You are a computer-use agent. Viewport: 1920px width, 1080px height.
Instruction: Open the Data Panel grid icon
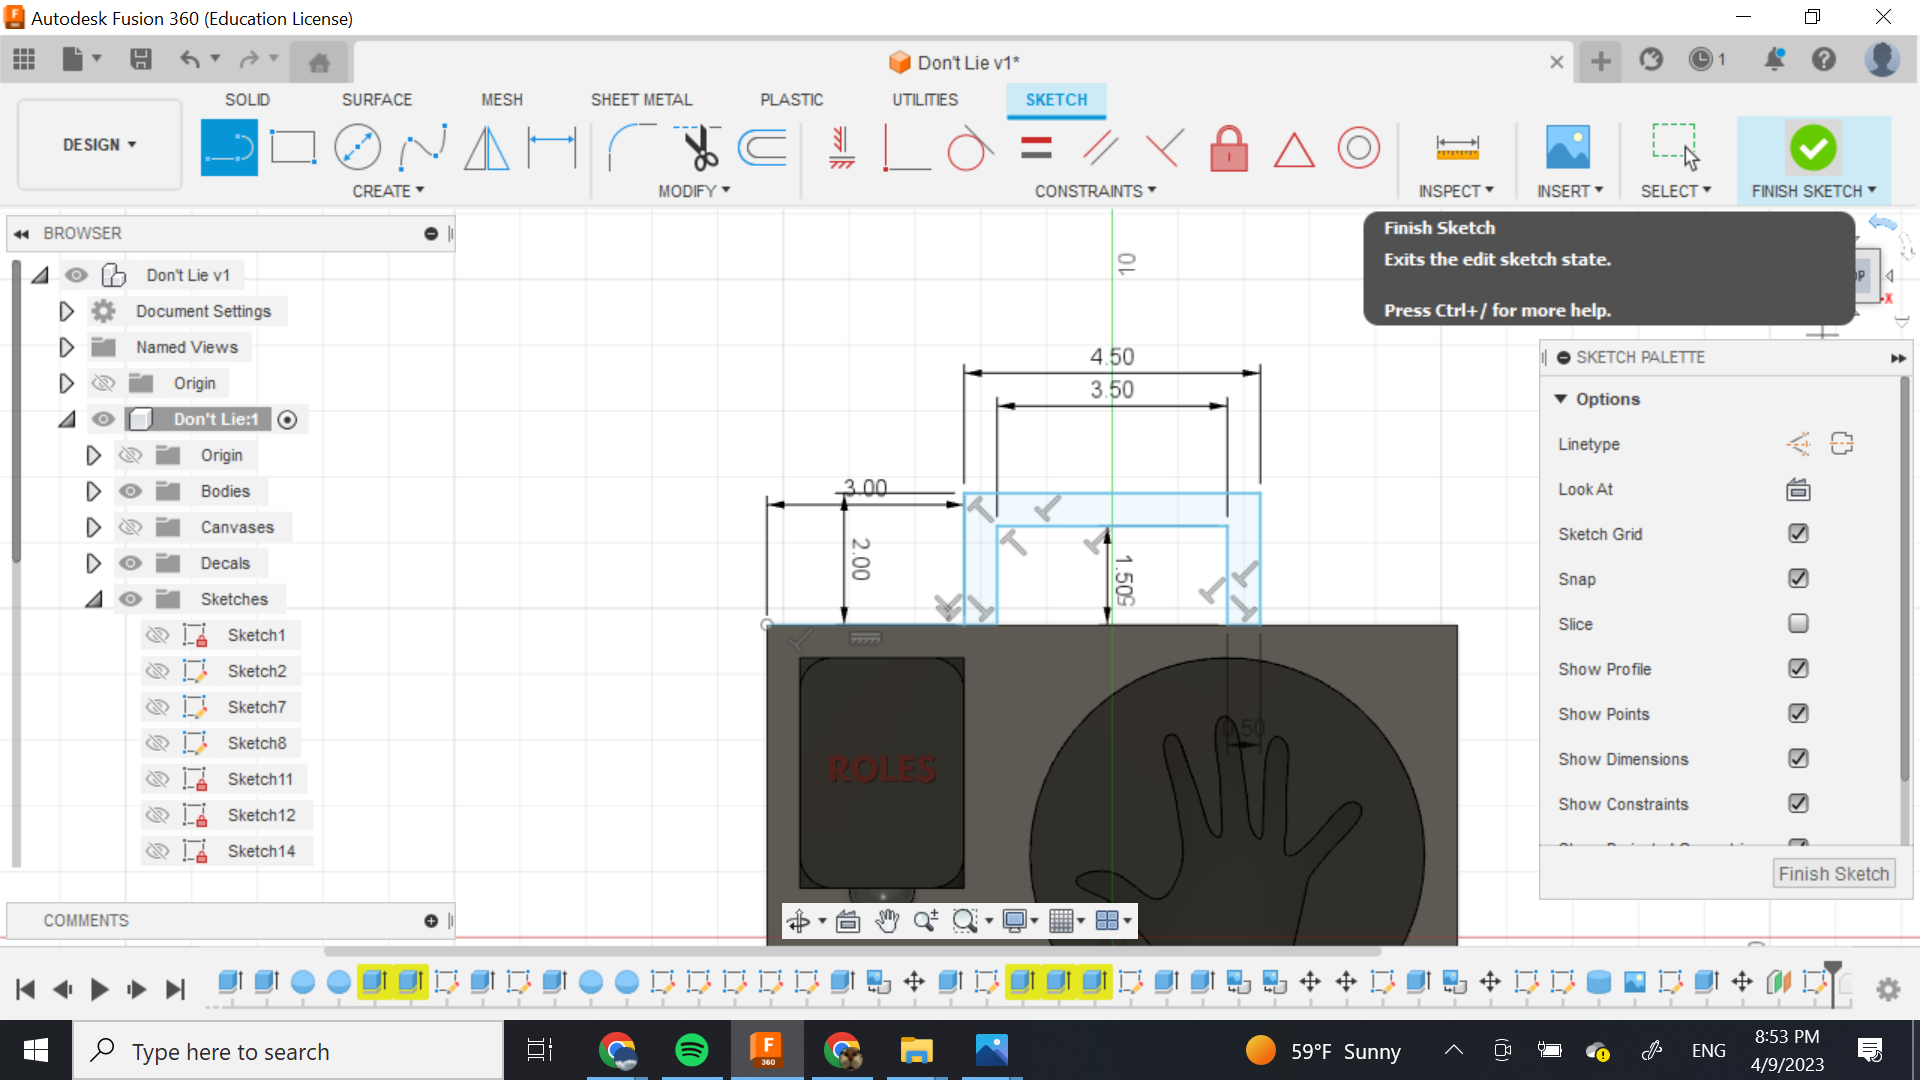click(x=24, y=60)
